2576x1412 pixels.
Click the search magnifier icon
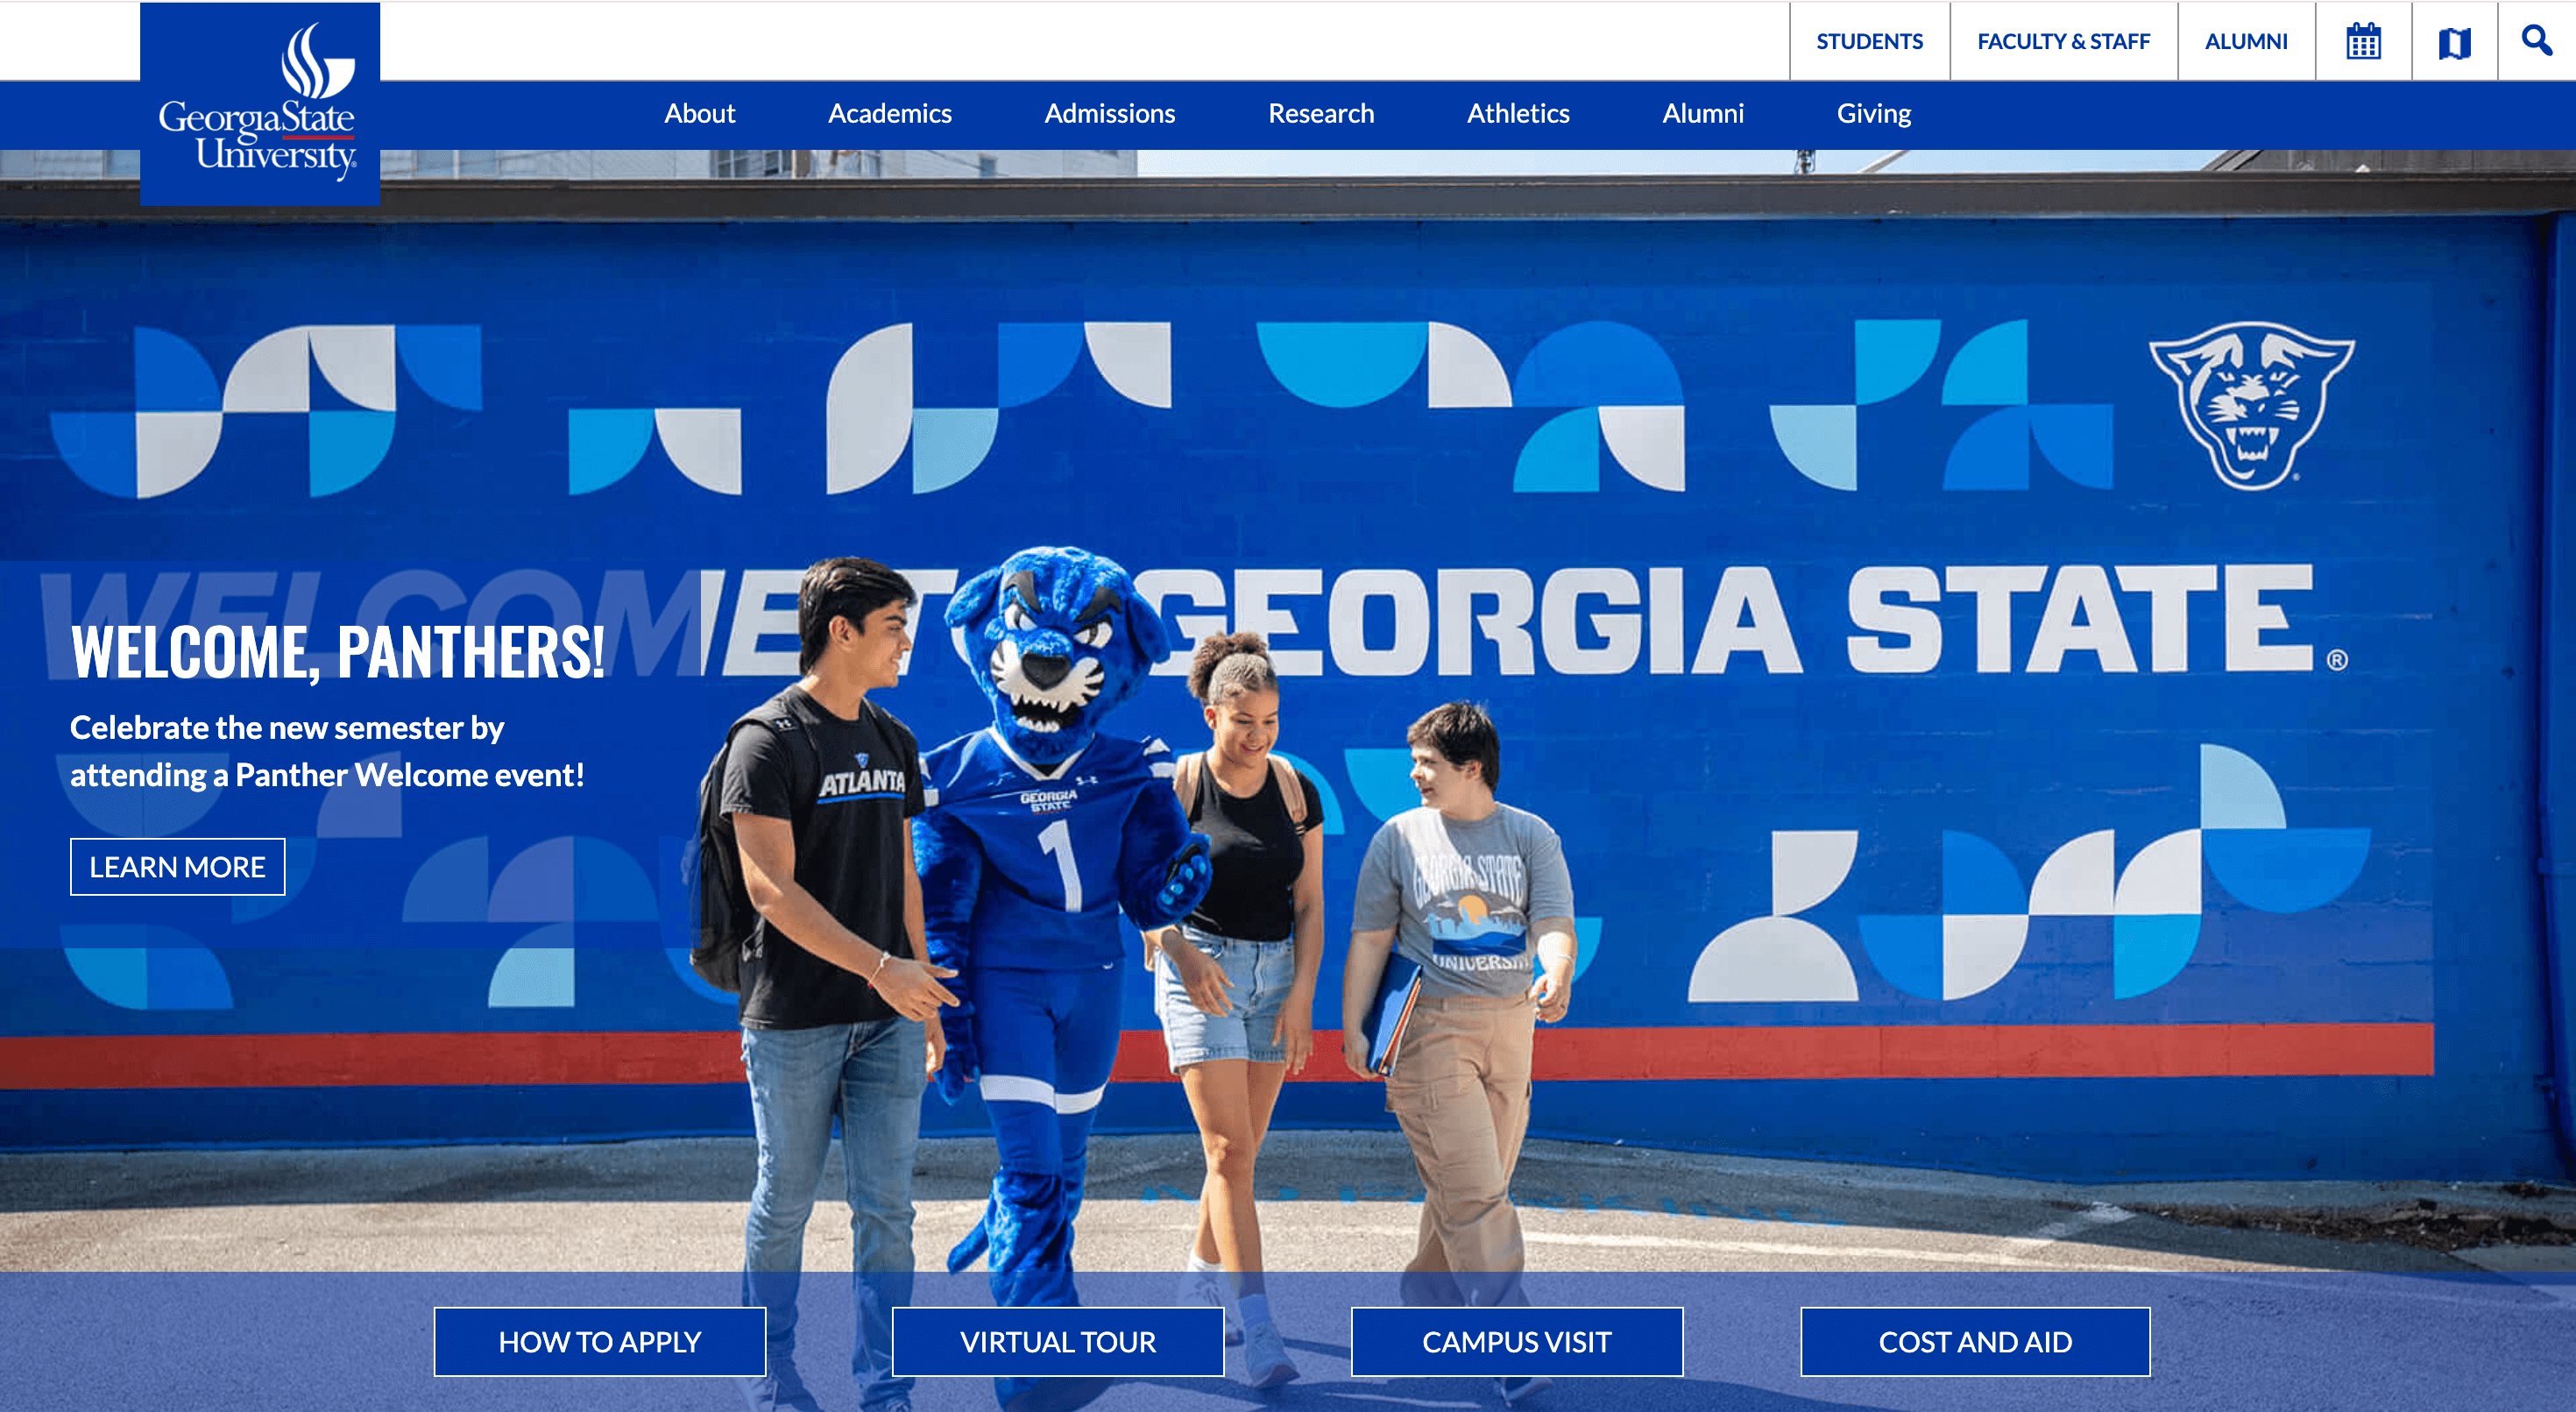click(2536, 40)
